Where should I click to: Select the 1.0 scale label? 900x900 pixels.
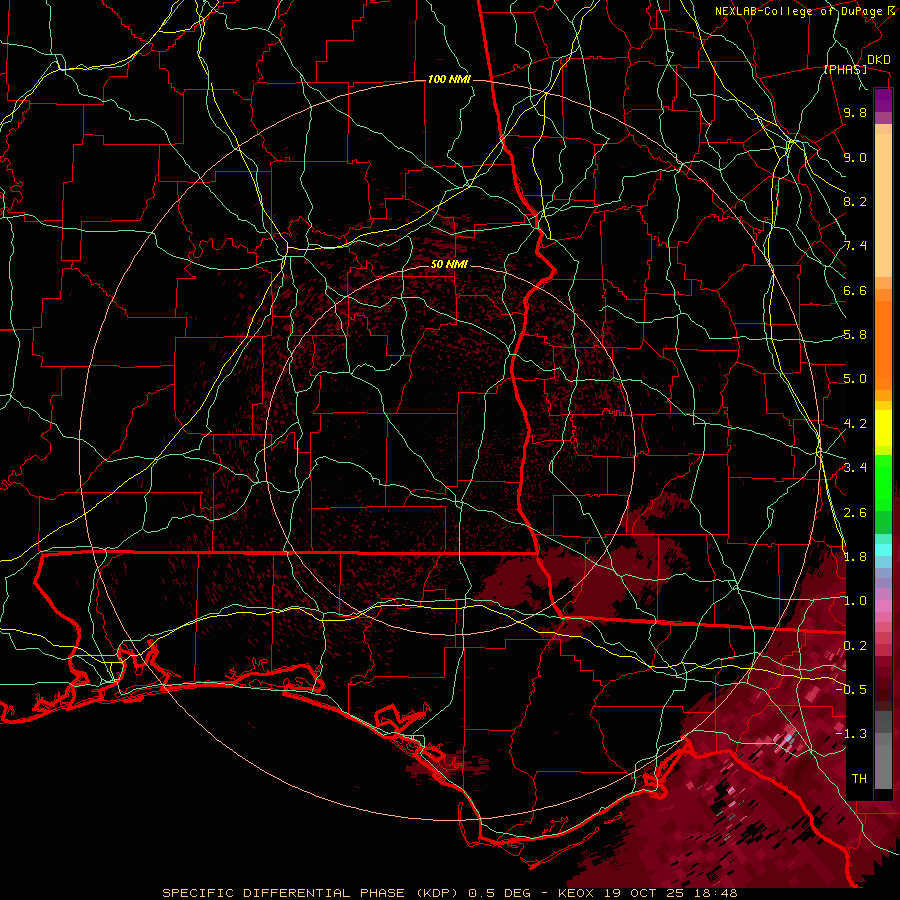tap(855, 601)
